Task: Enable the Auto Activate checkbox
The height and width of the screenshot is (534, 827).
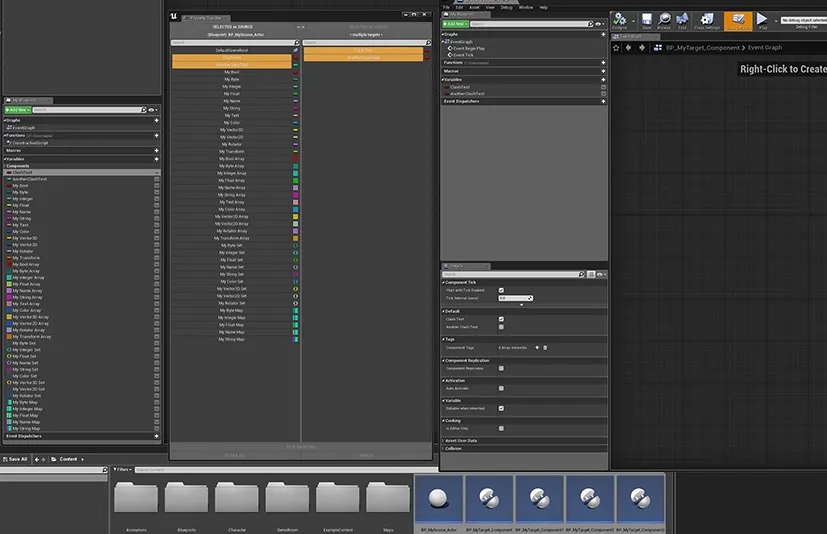Action: pos(501,388)
